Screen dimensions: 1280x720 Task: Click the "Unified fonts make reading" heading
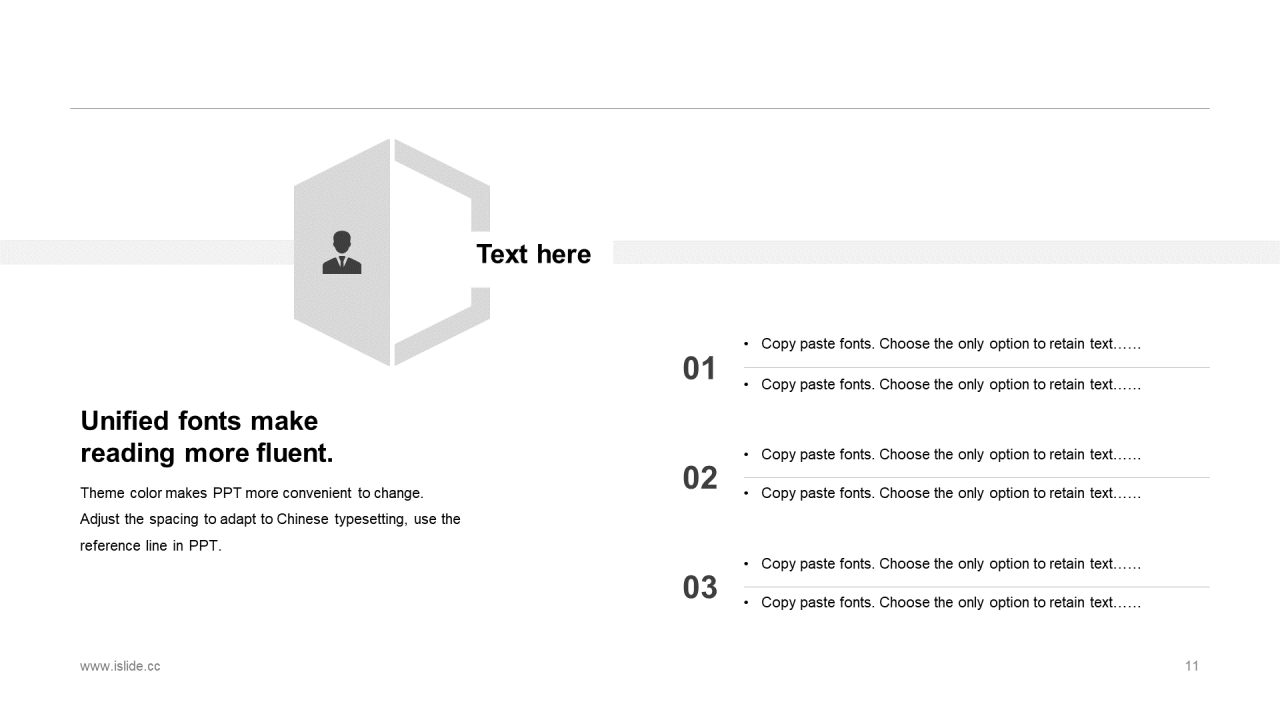(206, 436)
